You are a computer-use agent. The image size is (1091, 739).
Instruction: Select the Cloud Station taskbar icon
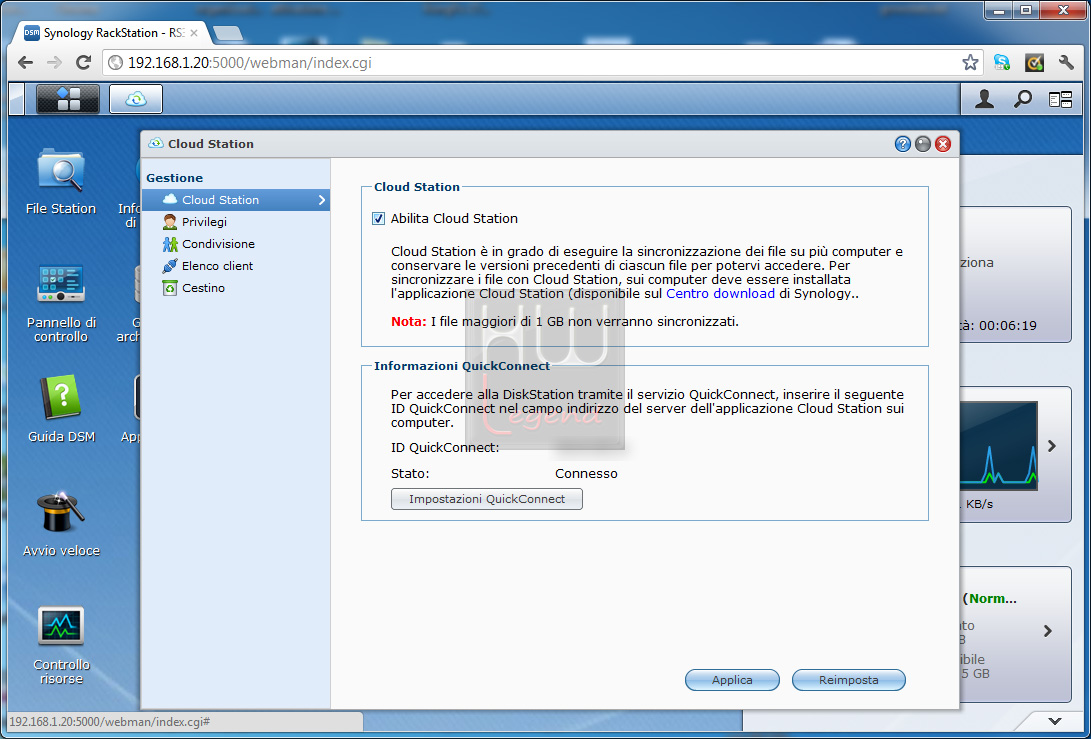(136, 99)
